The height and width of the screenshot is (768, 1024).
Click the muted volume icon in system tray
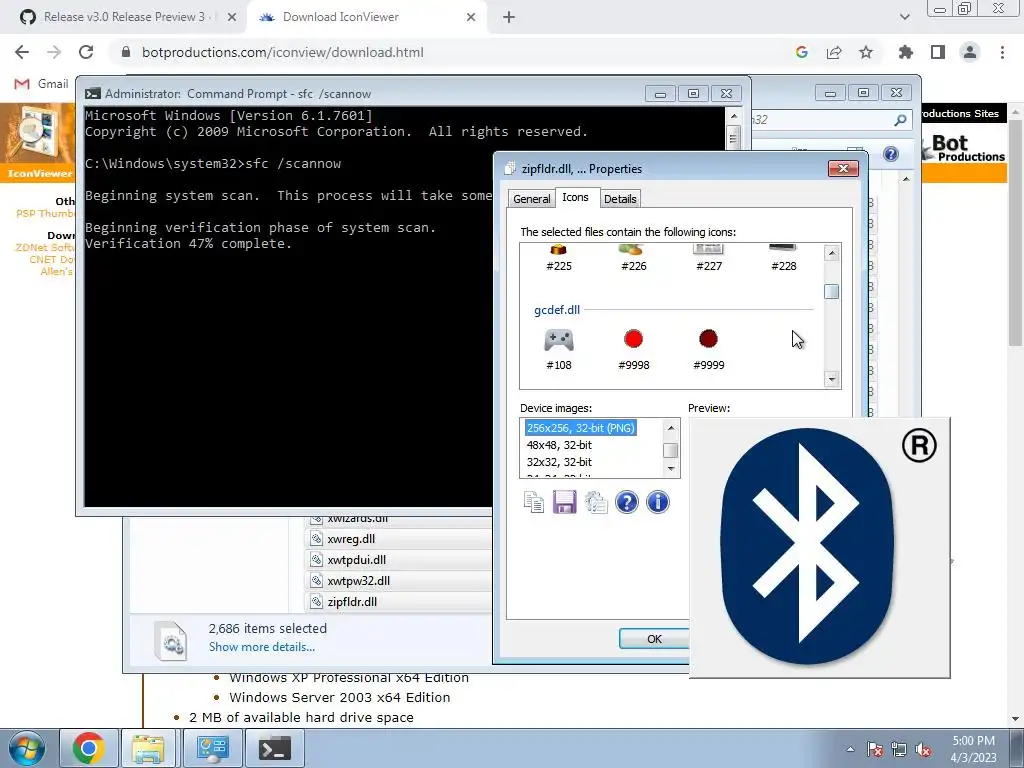(x=923, y=749)
